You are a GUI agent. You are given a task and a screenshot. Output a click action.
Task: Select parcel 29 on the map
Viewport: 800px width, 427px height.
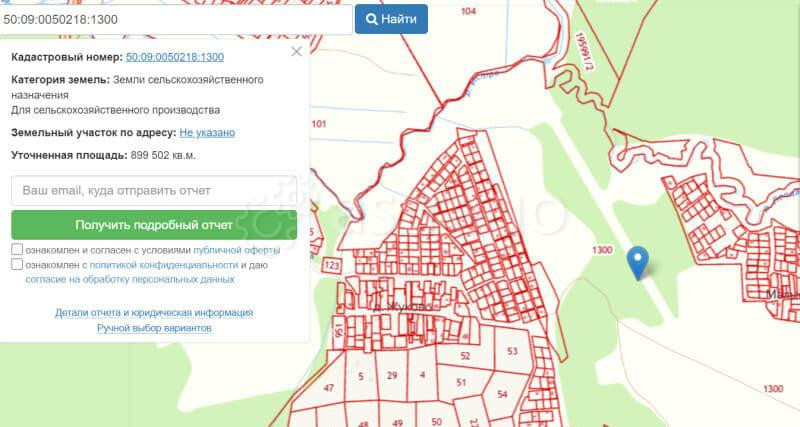[x=392, y=376]
